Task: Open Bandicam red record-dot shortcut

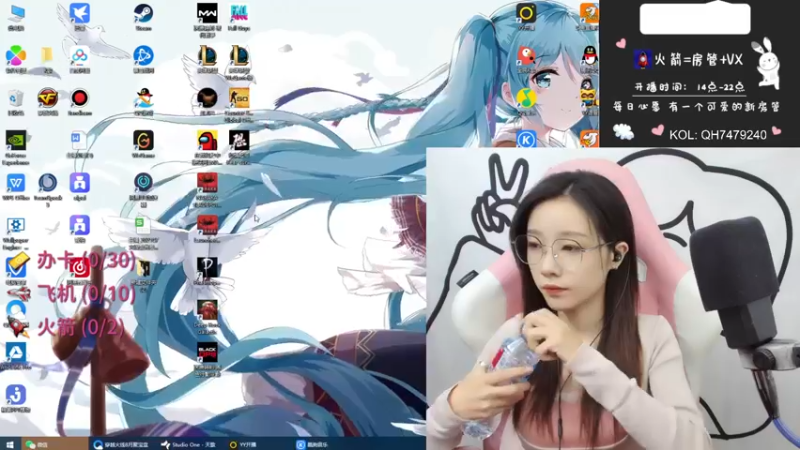Action: pos(80,98)
